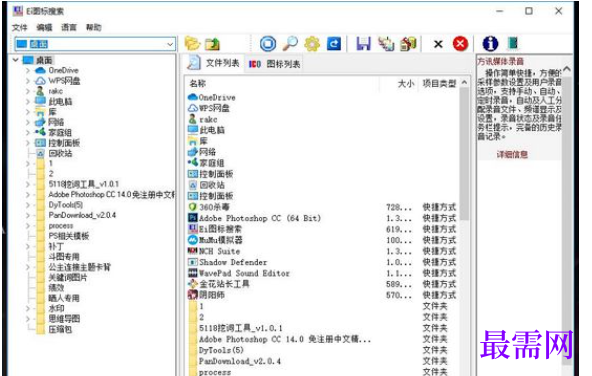Open the 桌面 path dropdown arrow

pos(170,44)
